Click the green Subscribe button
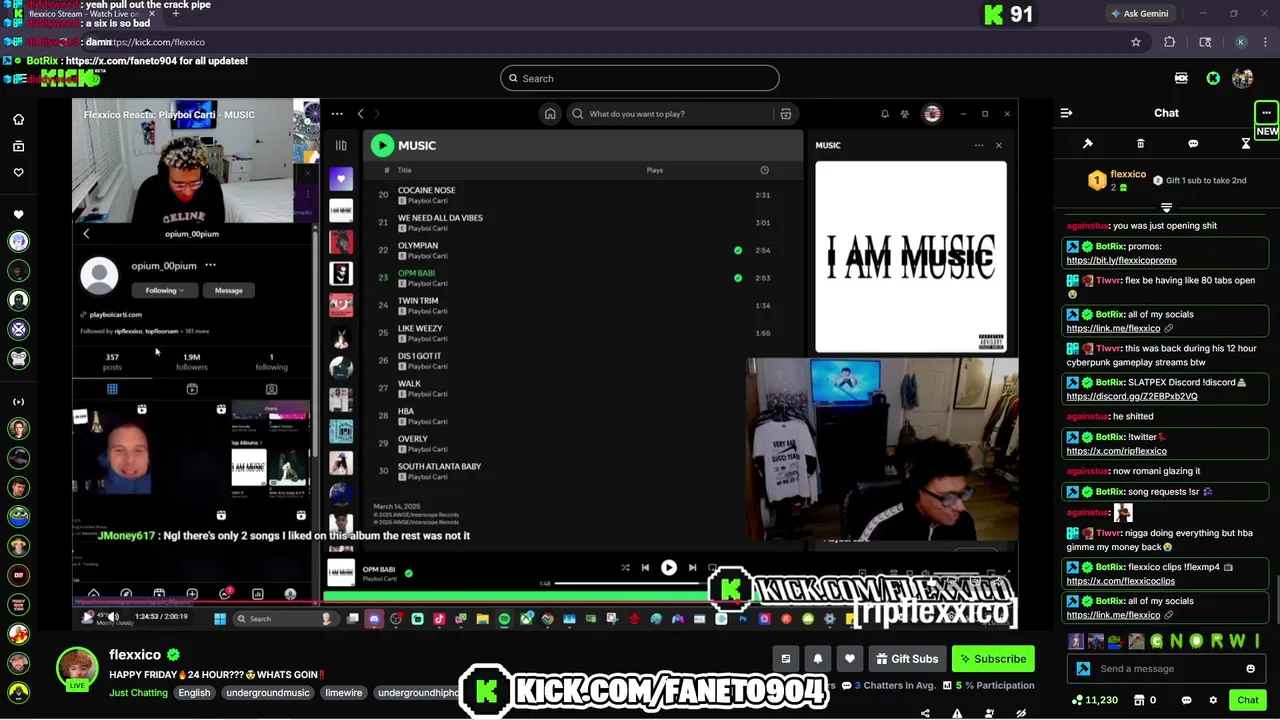 (991, 659)
